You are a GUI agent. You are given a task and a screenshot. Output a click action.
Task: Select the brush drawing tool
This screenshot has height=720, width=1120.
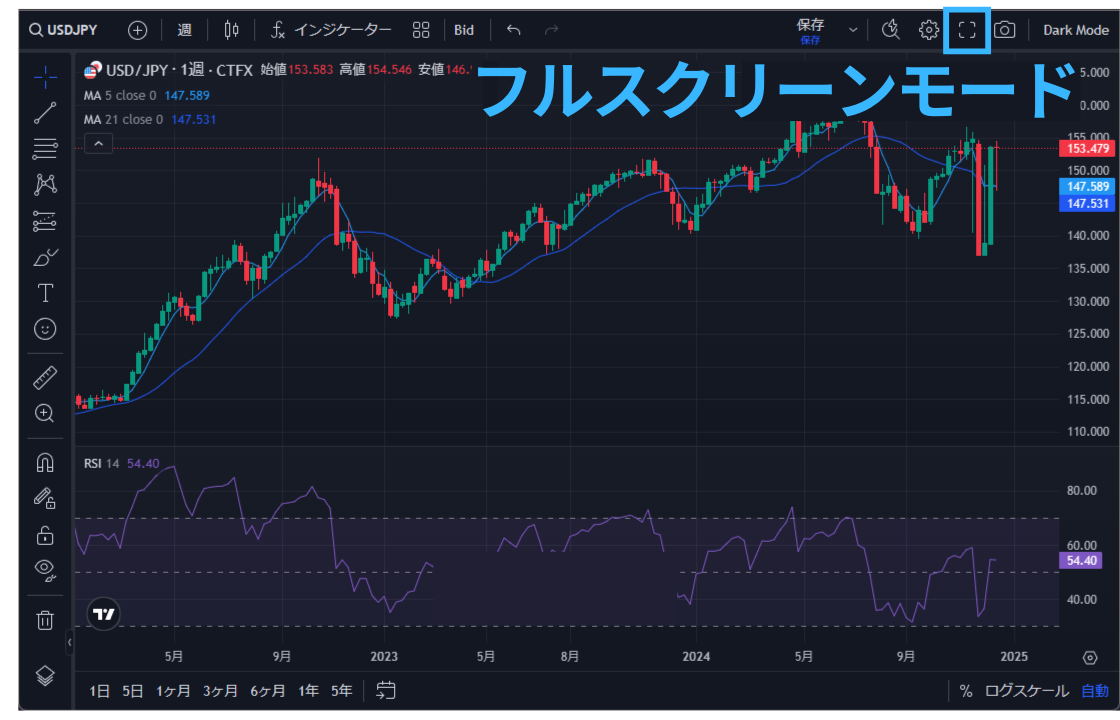45,257
